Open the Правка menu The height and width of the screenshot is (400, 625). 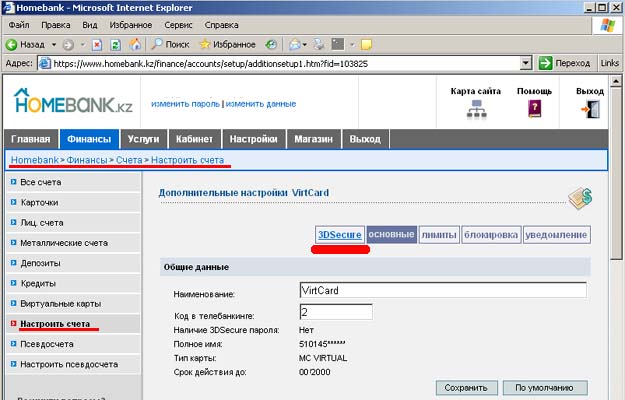click(x=56, y=25)
